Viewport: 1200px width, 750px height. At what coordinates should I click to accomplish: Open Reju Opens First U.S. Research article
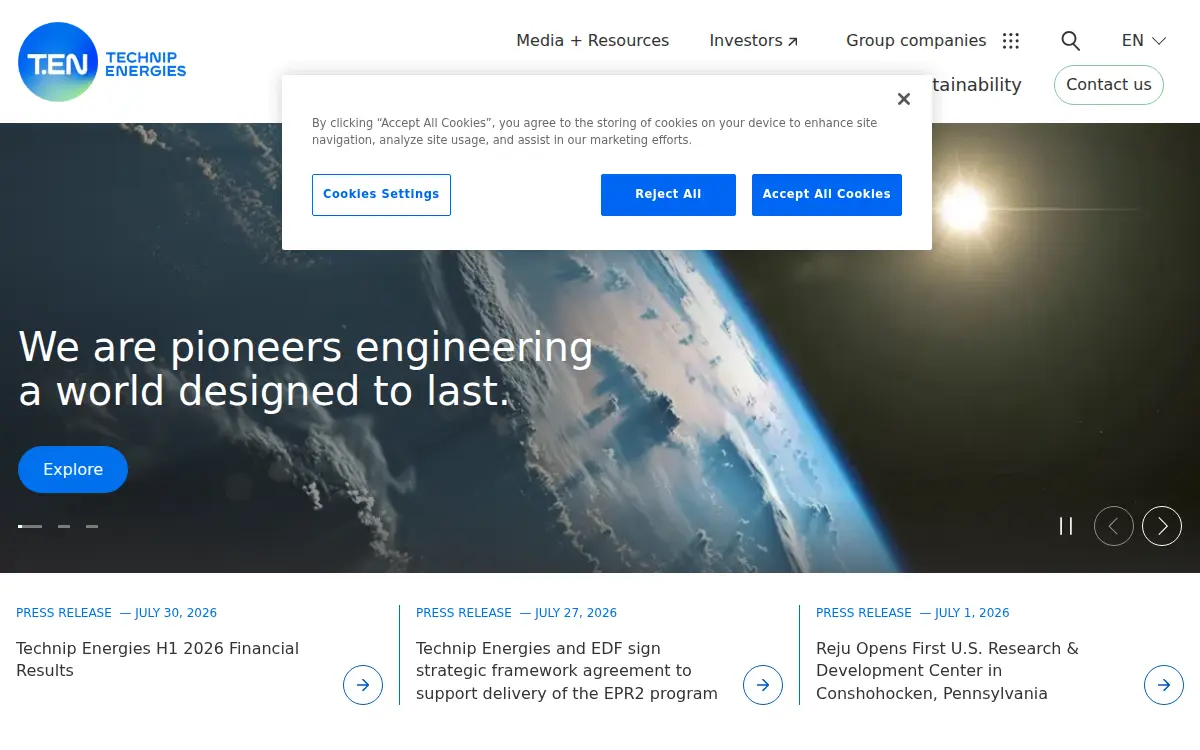(947, 671)
